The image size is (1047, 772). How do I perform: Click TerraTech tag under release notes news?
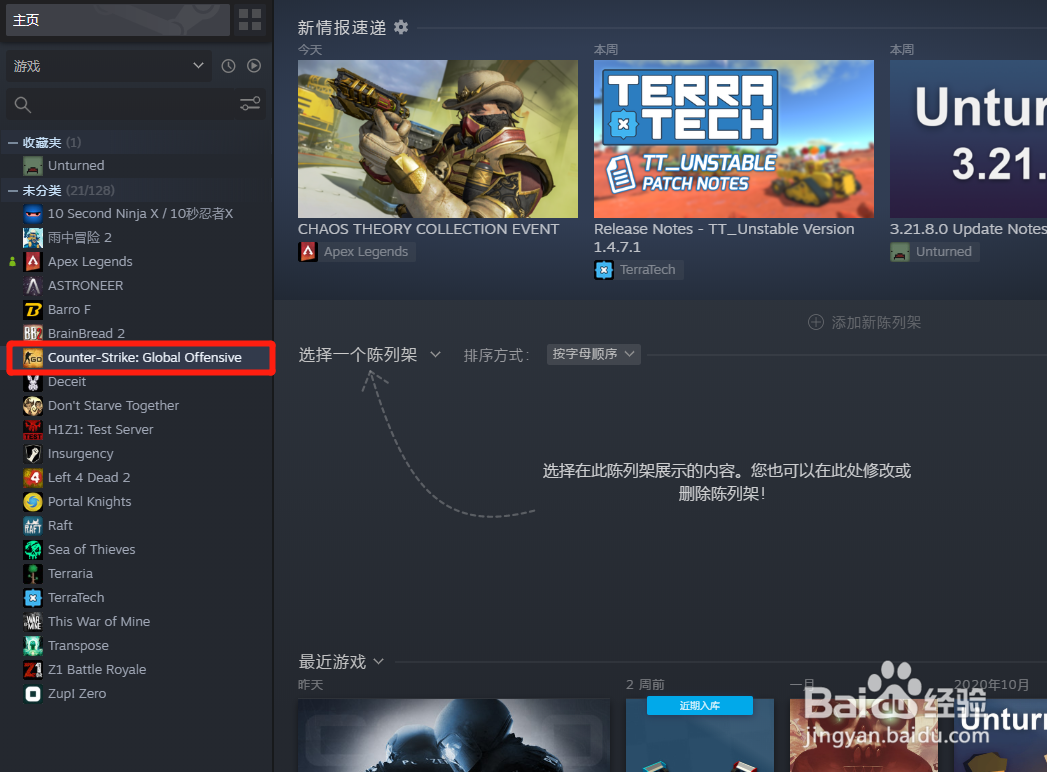click(x=638, y=270)
